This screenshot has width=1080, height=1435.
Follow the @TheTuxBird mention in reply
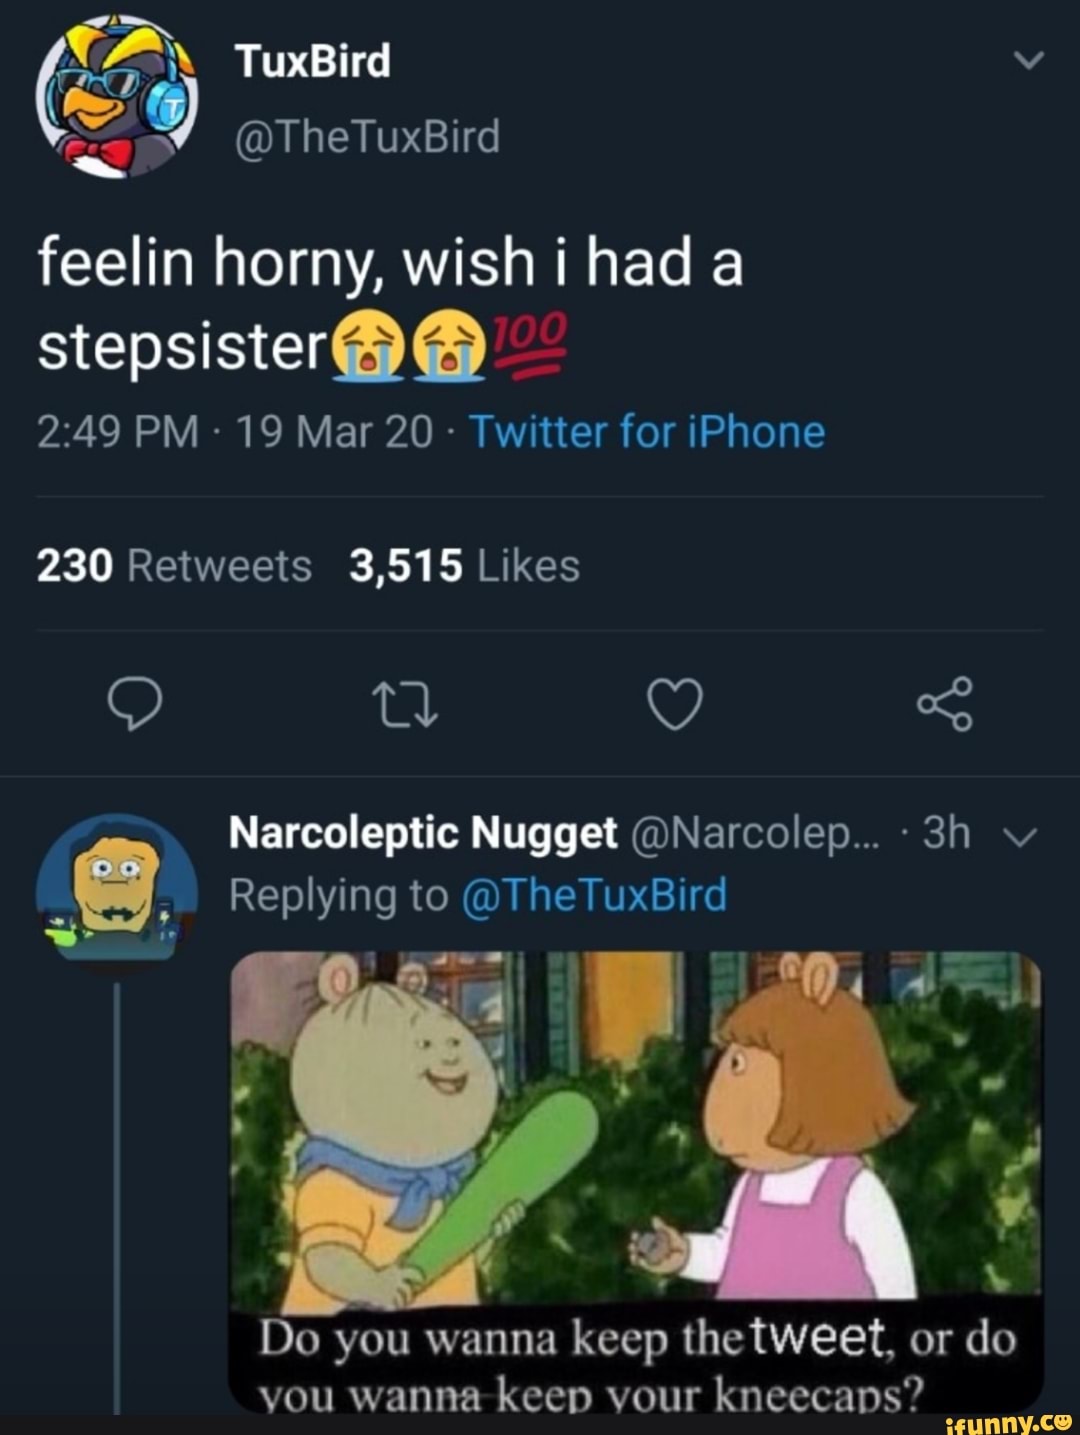pos(595,894)
